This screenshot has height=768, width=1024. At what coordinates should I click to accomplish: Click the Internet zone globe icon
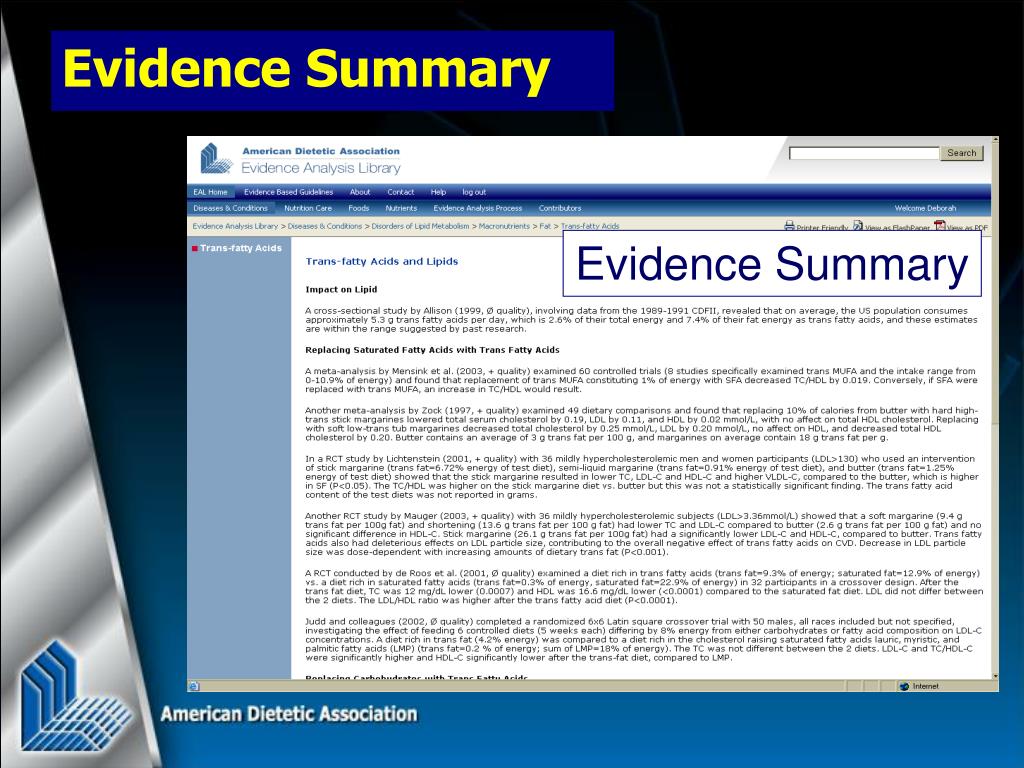click(904, 686)
